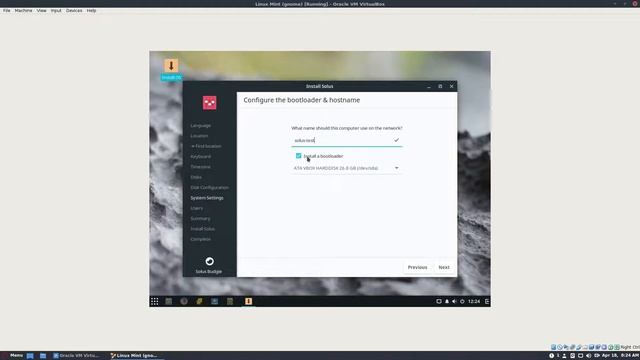Click the Solus Budgie logo icon
Viewport: 640px width, 360px height.
pyautogui.click(x=209, y=261)
